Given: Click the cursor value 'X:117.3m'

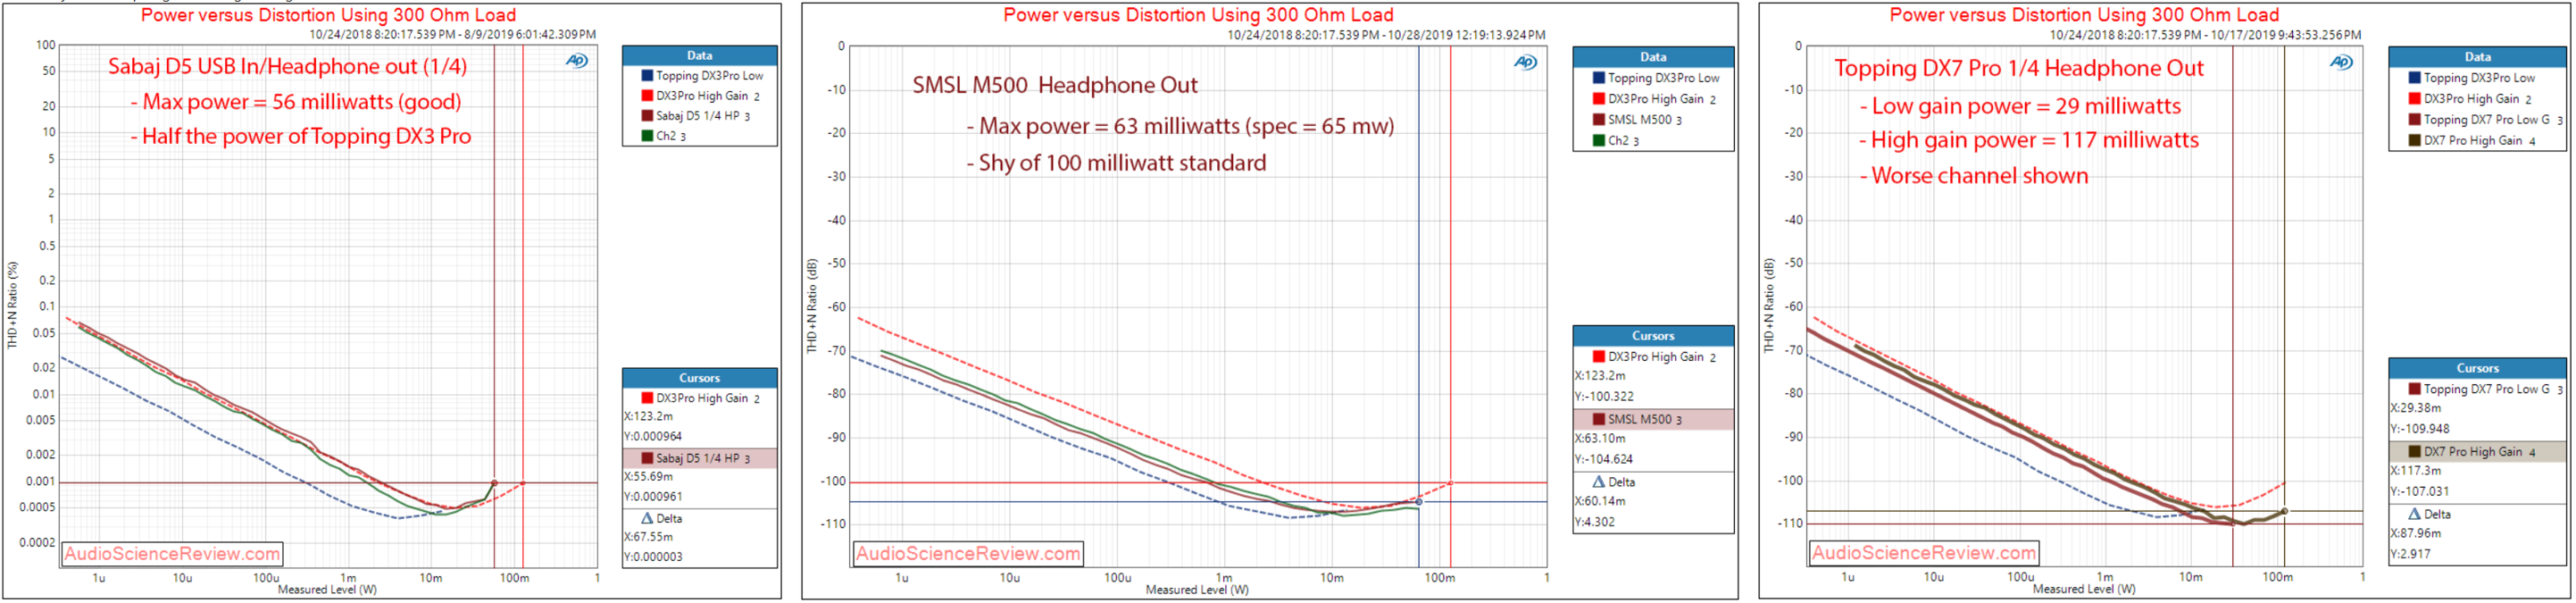Looking at the screenshot, I should [x=2416, y=471].
